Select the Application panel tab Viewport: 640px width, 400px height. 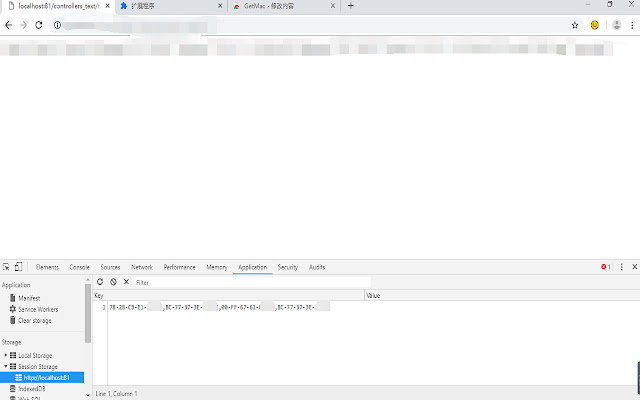click(253, 267)
